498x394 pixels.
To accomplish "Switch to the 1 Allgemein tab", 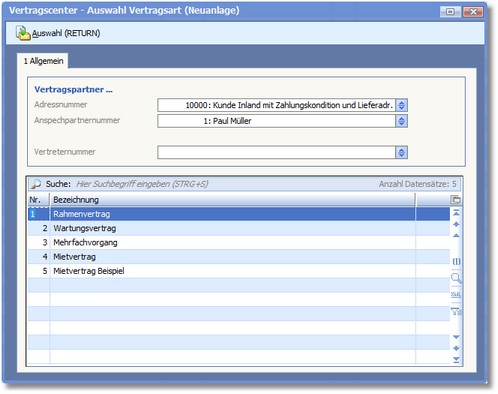I will tap(43, 61).
